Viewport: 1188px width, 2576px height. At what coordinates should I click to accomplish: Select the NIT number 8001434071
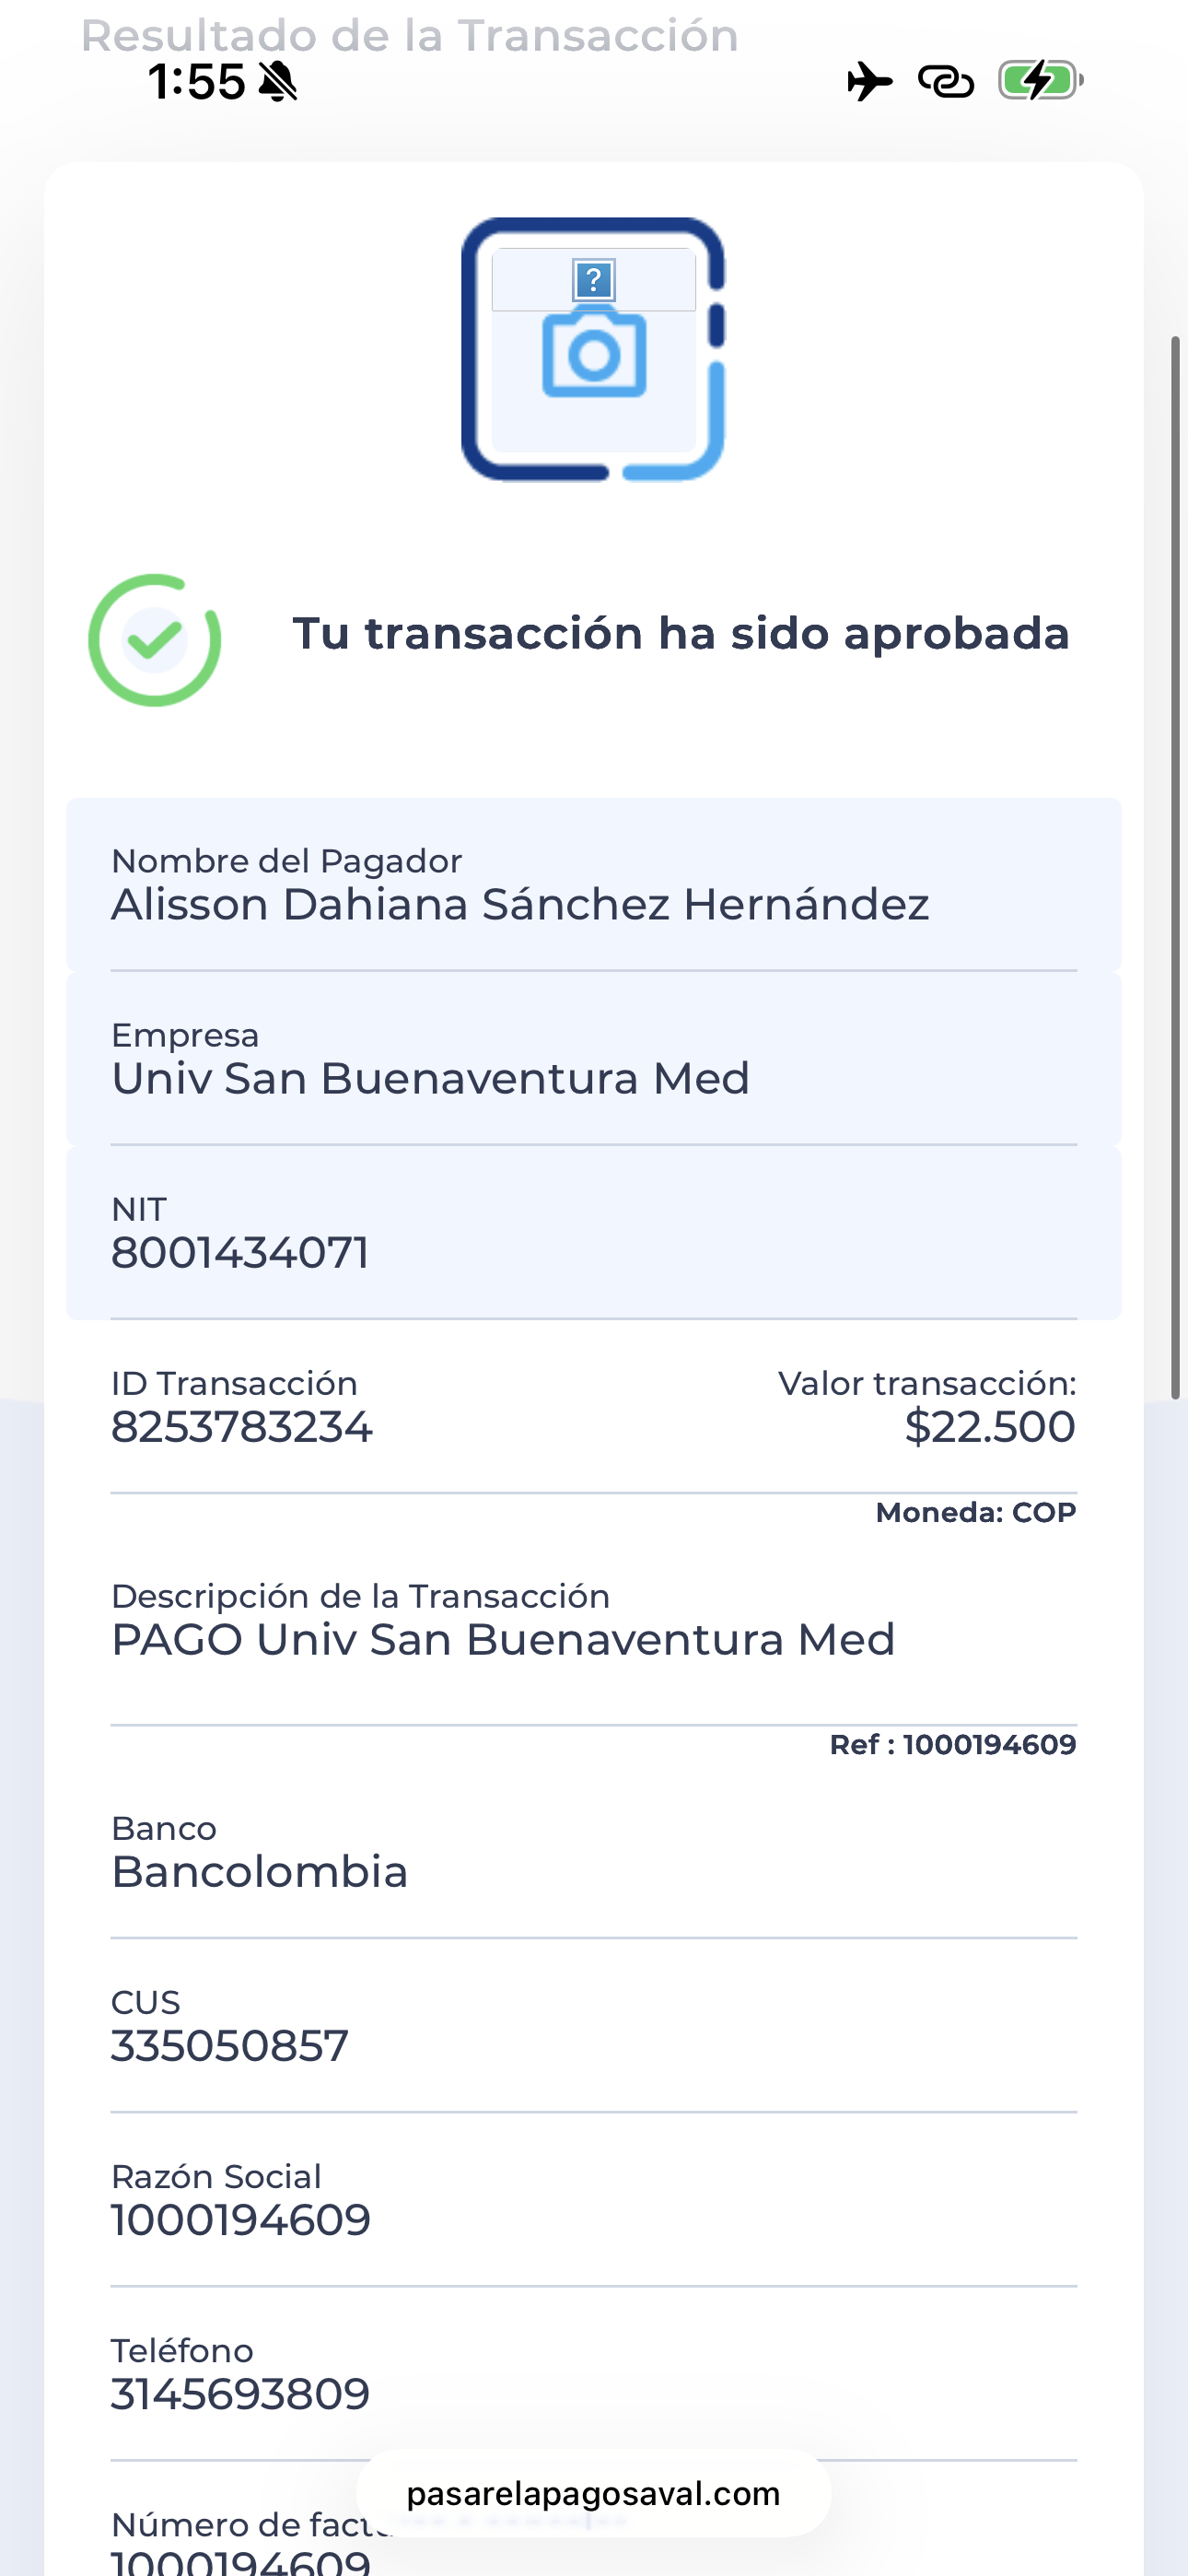coord(240,1252)
